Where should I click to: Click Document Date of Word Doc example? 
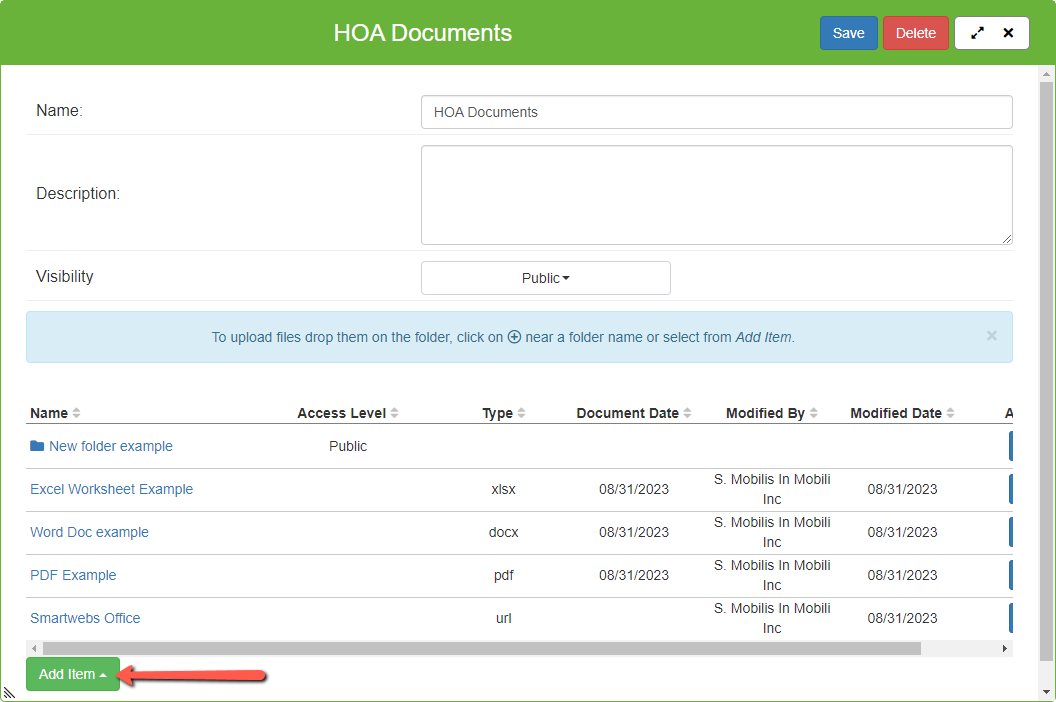[634, 532]
